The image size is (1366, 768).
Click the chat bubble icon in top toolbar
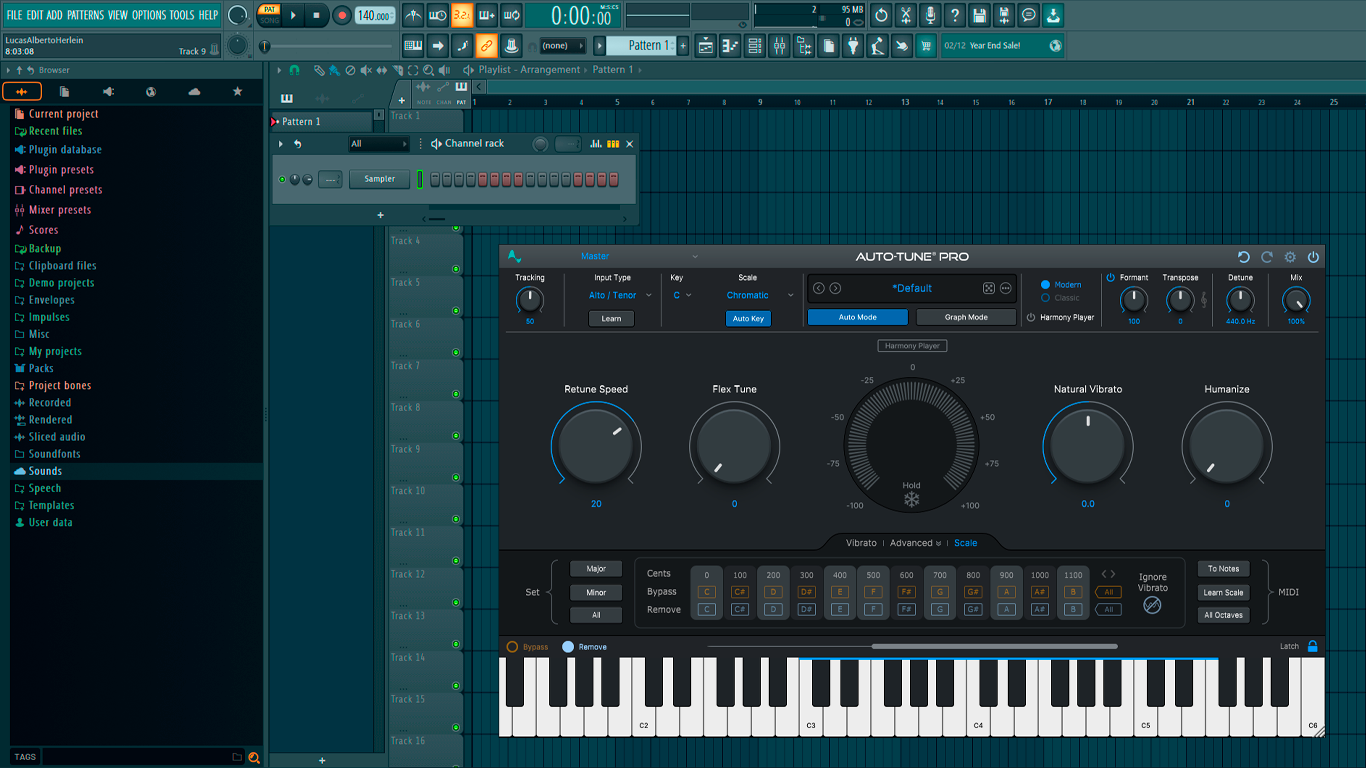coord(1029,15)
